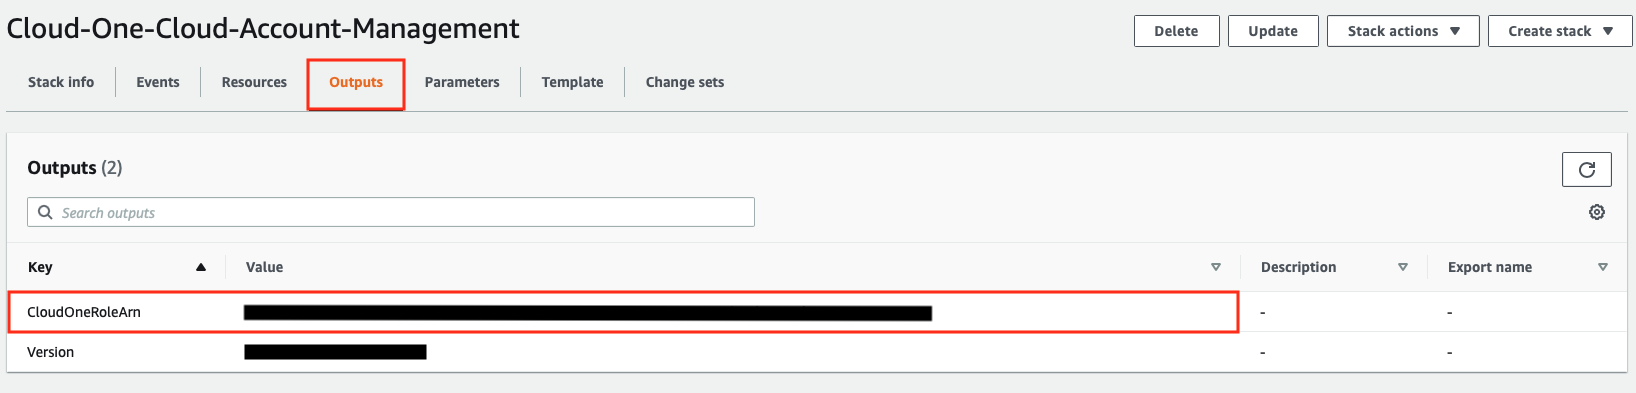The height and width of the screenshot is (393, 1636).
Task: Open the outputs table settings gear
Action: (1597, 212)
